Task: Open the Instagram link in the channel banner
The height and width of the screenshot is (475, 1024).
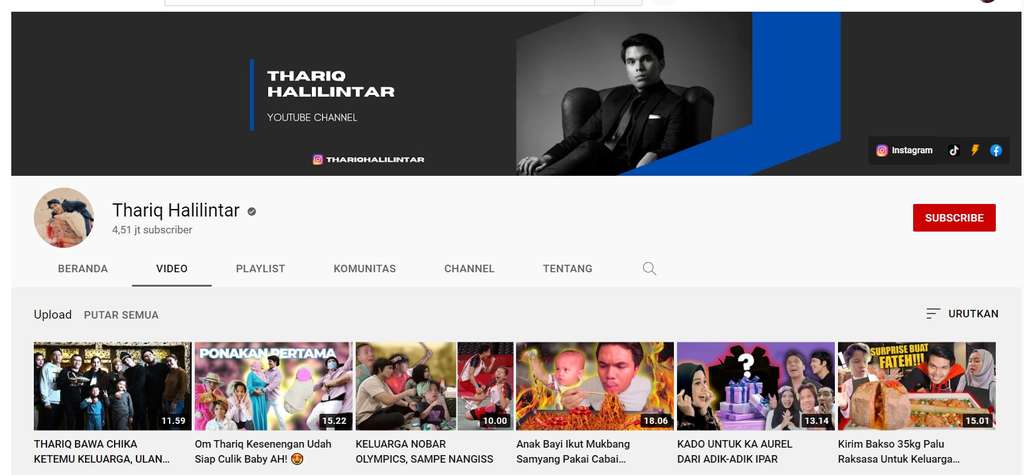Action: (x=904, y=150)
